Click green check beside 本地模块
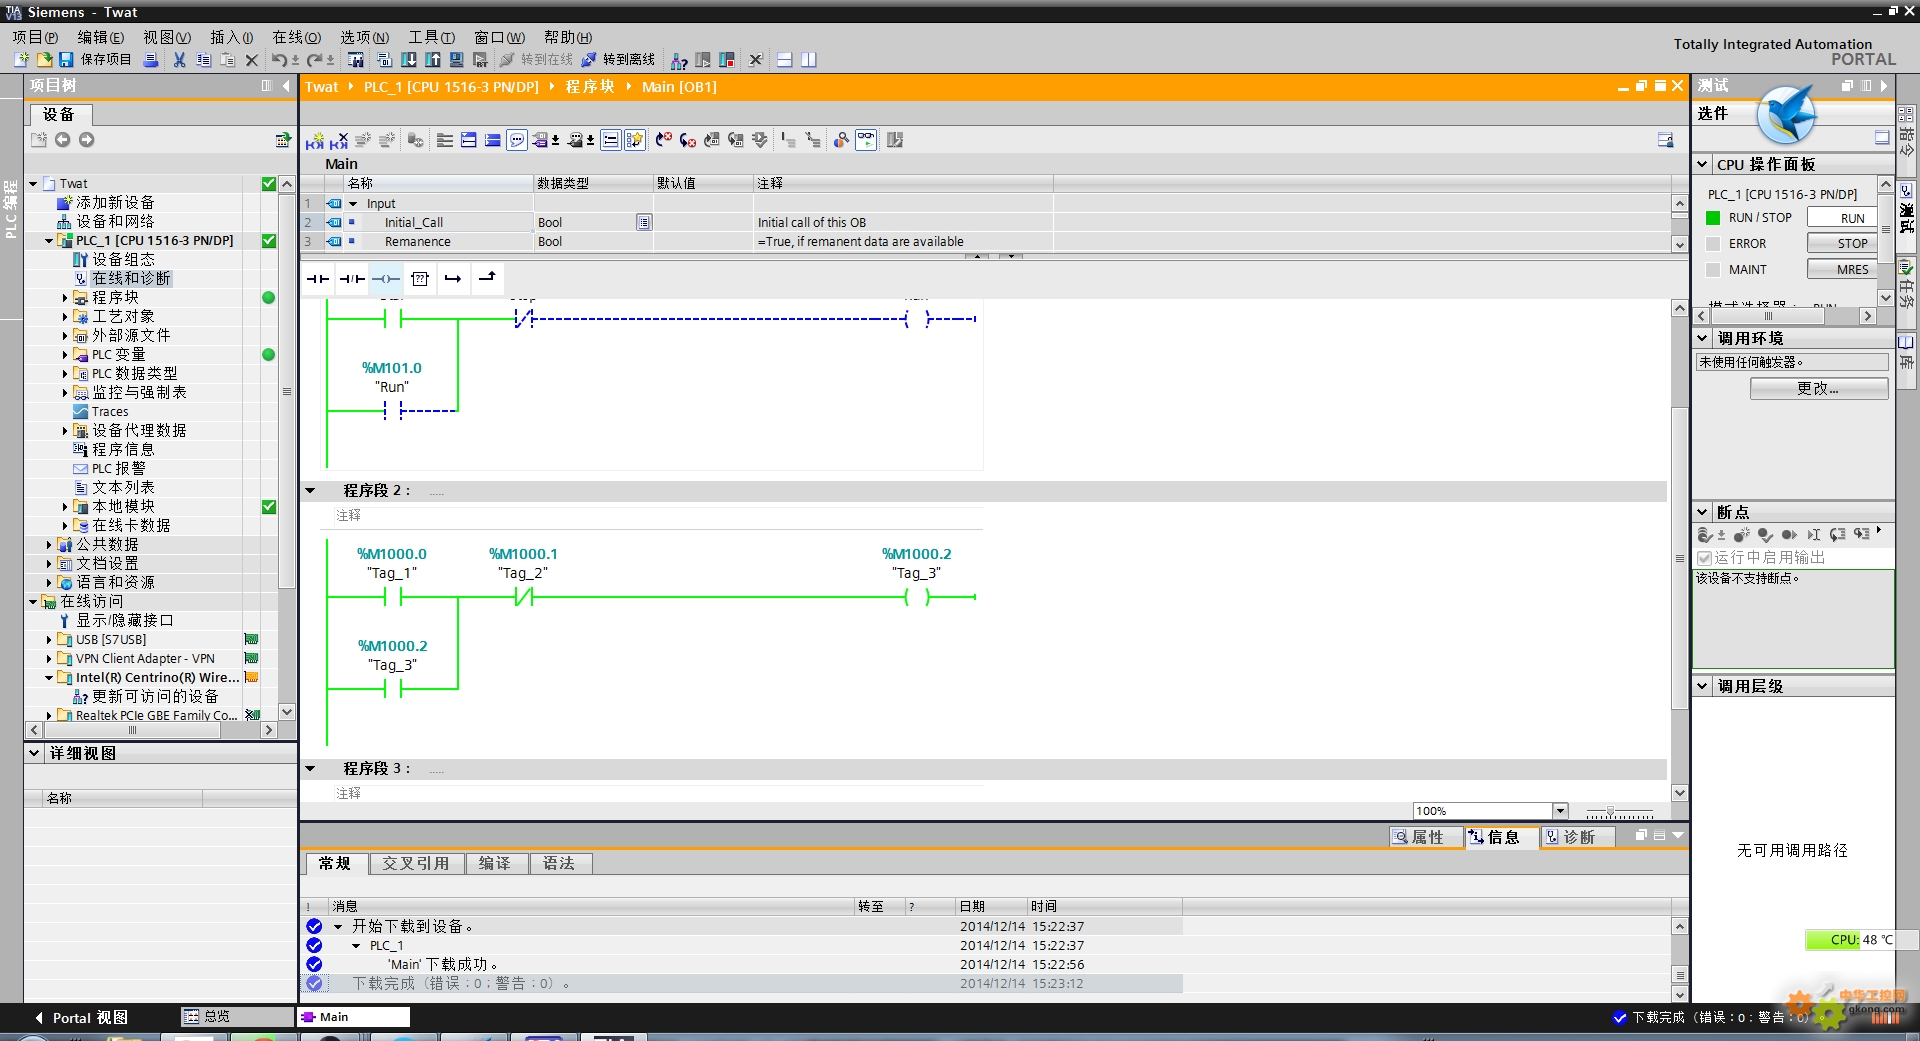The height and width of the screenshot is (1041, 1920). coord(269,507)
